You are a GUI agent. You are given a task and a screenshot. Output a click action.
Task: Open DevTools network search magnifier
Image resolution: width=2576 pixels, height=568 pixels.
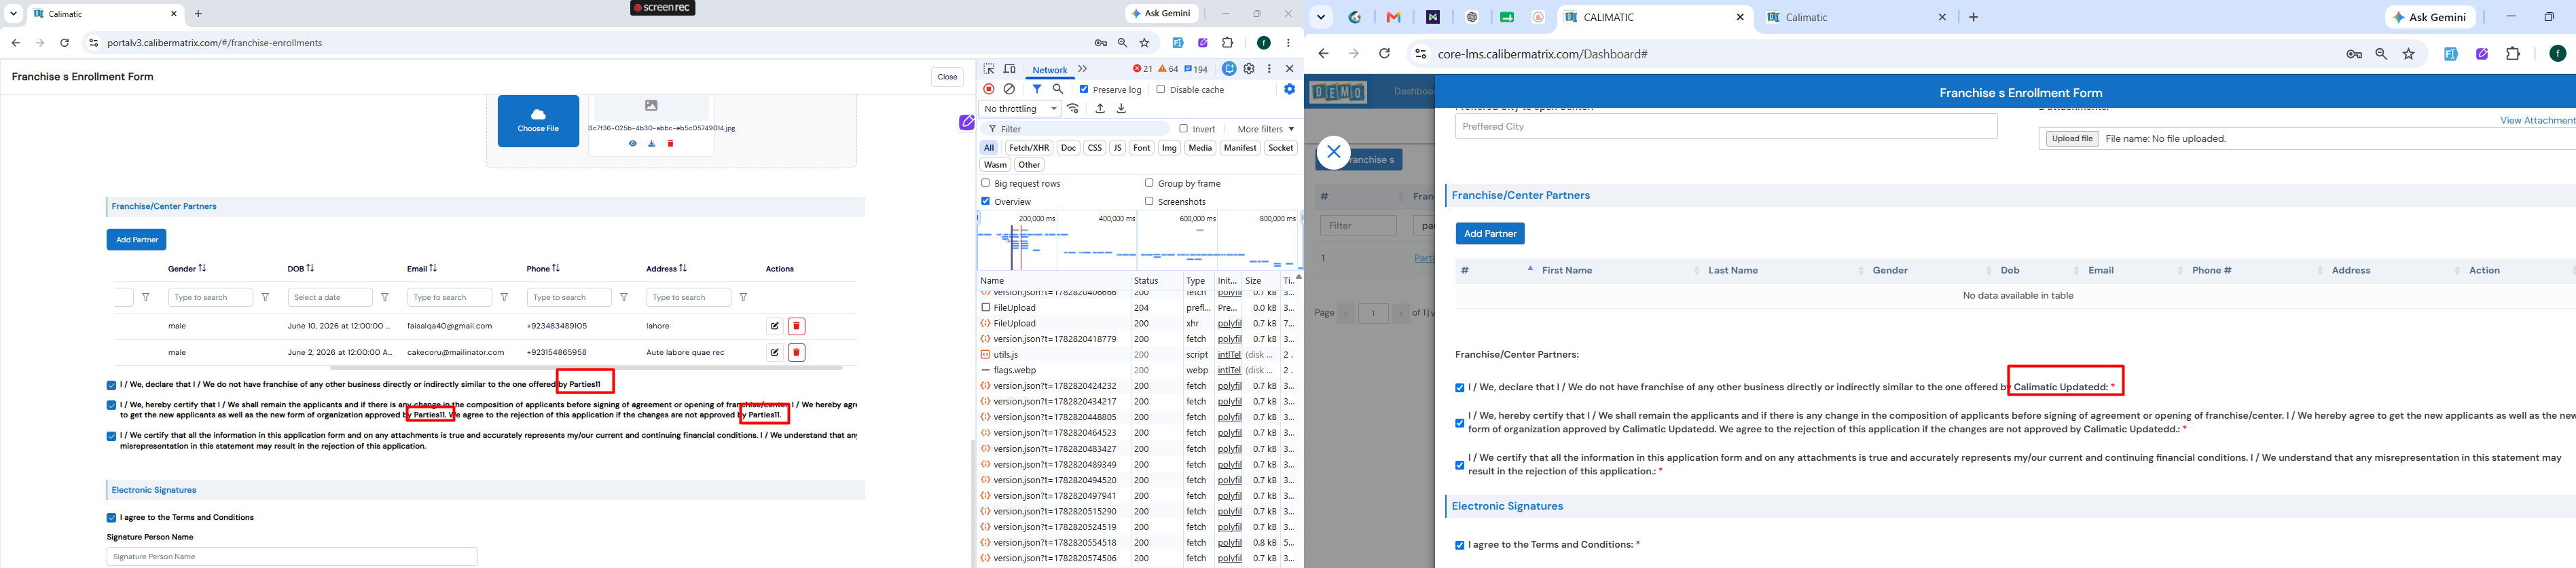1058,89
